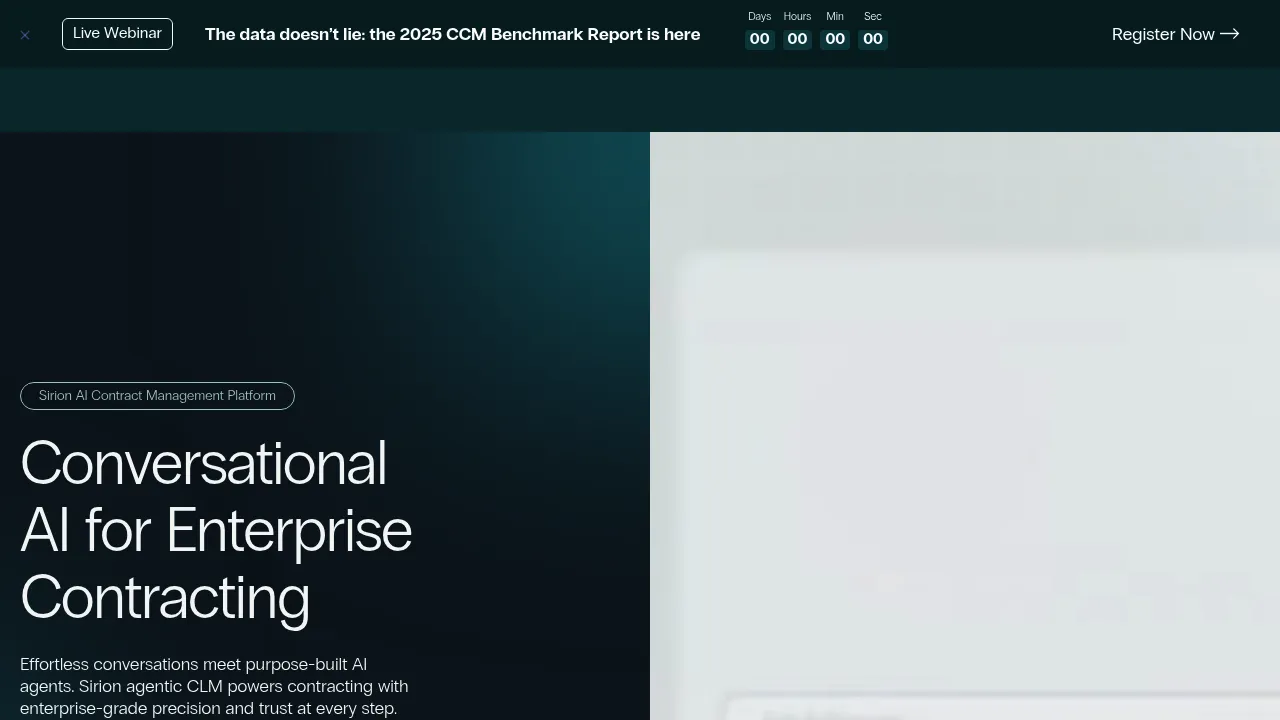Click the arrow icon beside Register Now
The width and height of the screenshot is (1280, 720).
[x=1230, y=34]
